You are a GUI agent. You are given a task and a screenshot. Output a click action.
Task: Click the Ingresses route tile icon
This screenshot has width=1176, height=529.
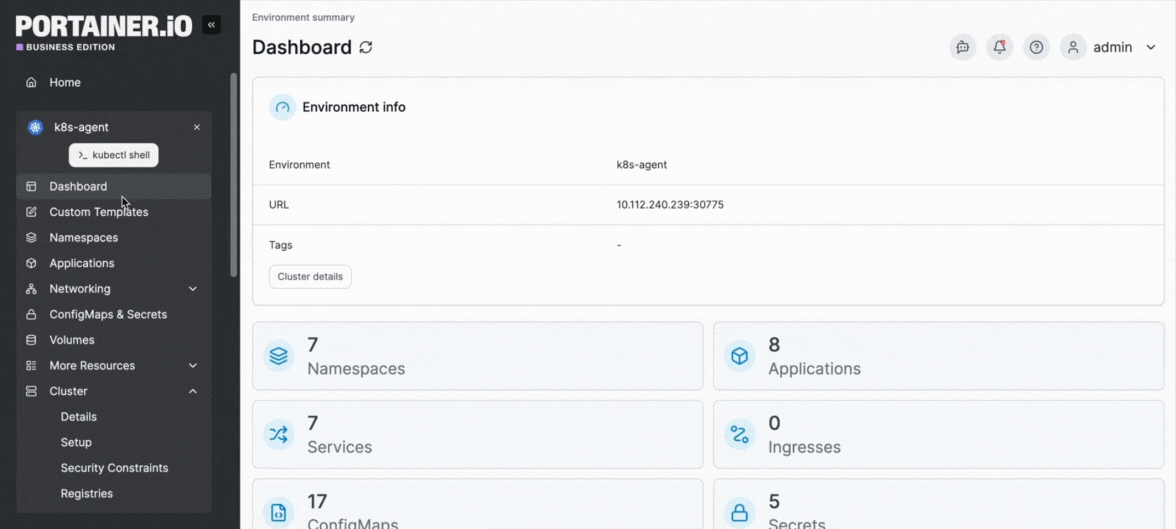[739, 434]
